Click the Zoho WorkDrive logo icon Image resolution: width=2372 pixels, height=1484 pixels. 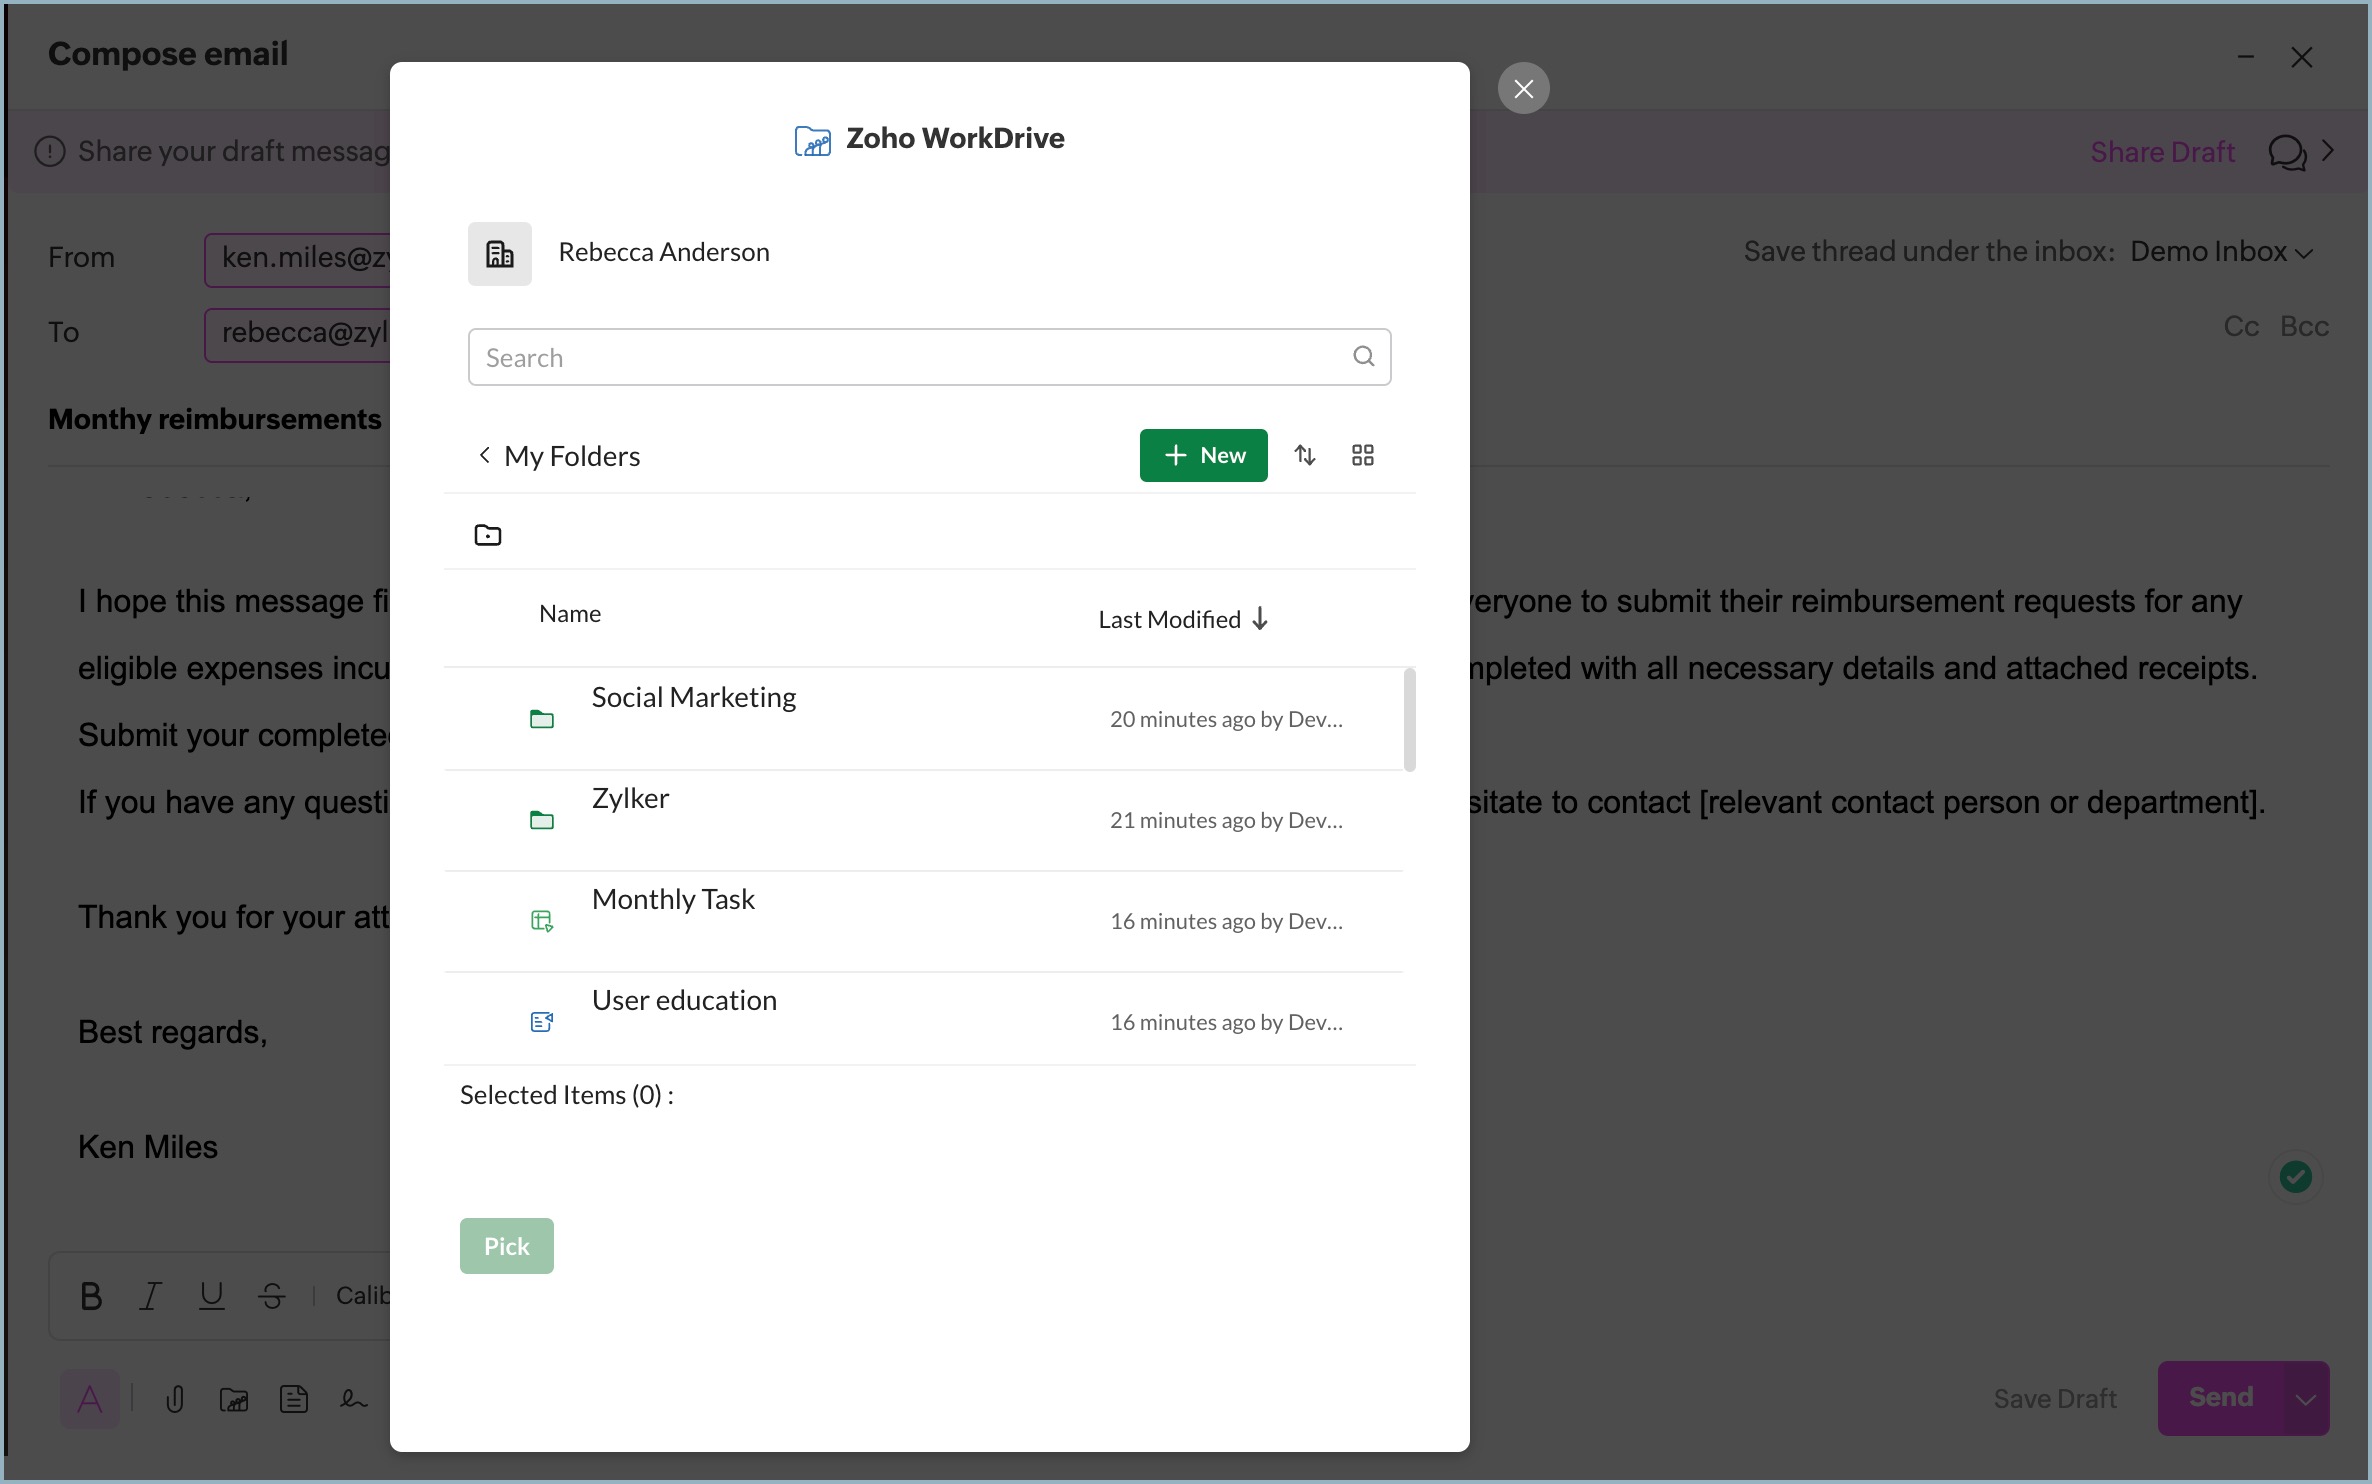click(x=812, y=140)
